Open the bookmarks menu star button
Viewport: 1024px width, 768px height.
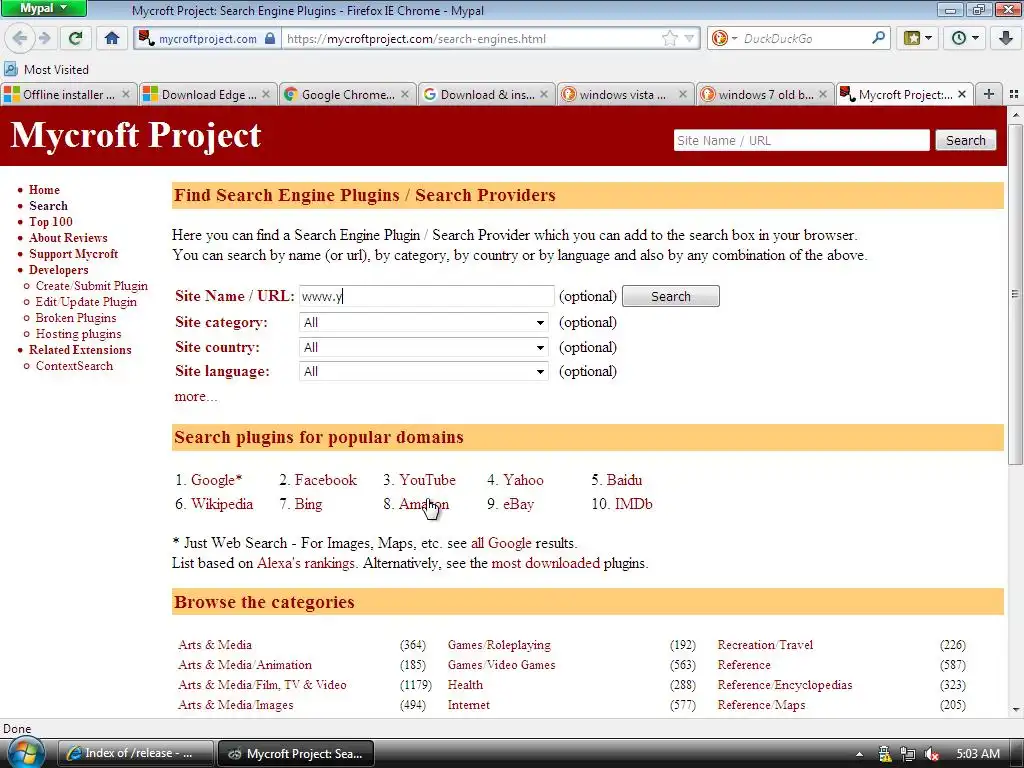[x=918, y=38]
